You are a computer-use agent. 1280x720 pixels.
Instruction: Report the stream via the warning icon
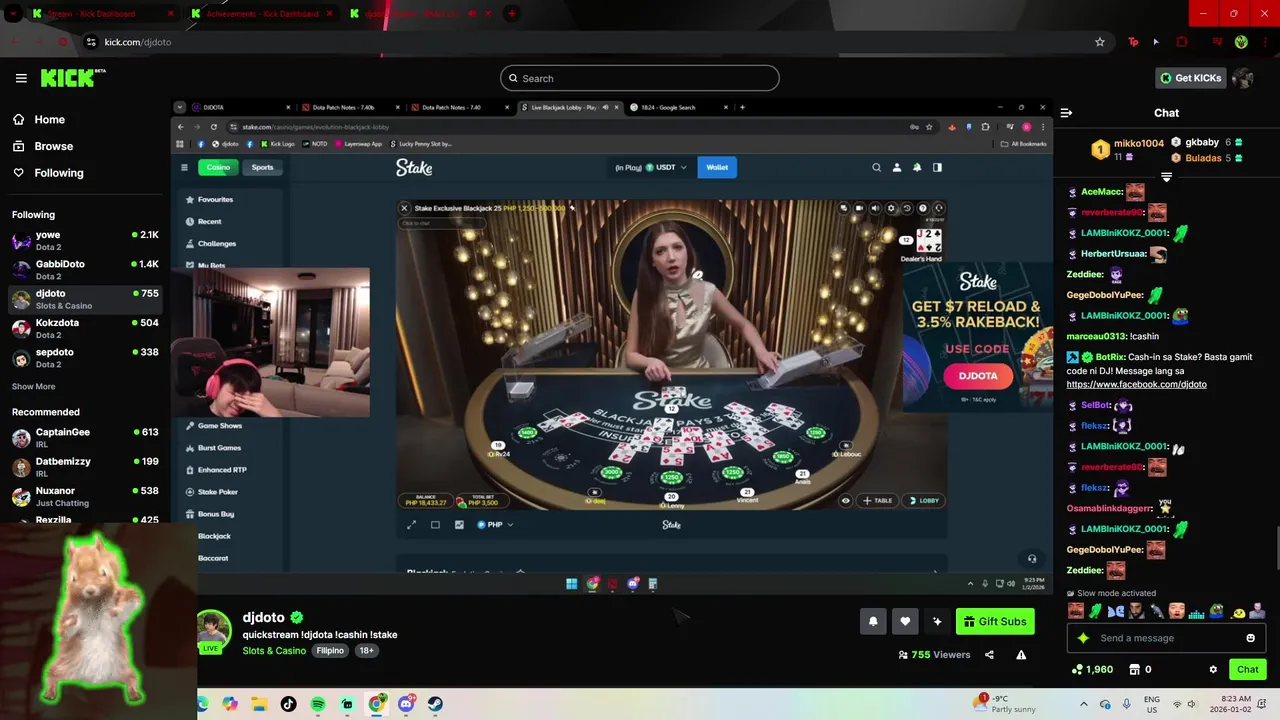pyautogui.click(x=1021, y=655)
